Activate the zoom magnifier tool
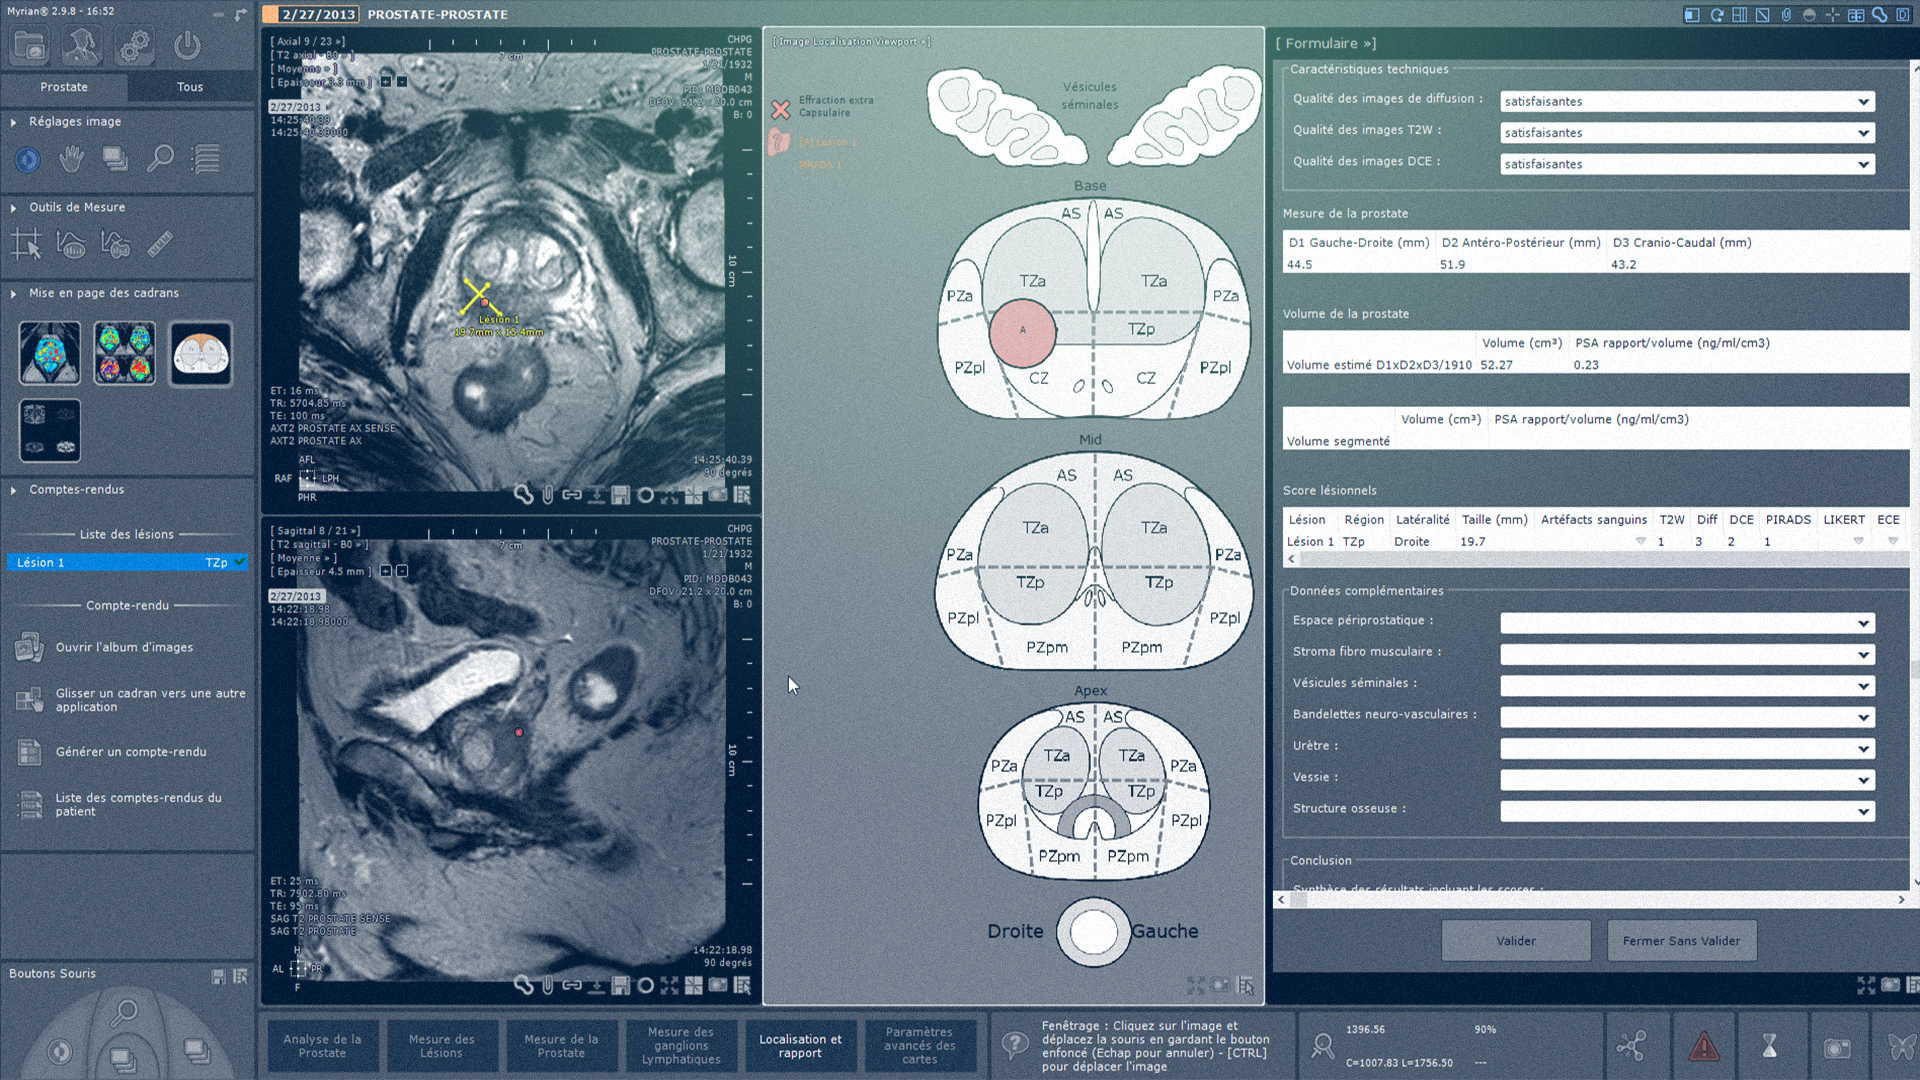This screenshot has height=1080, width=1920. tap(161, 158)
